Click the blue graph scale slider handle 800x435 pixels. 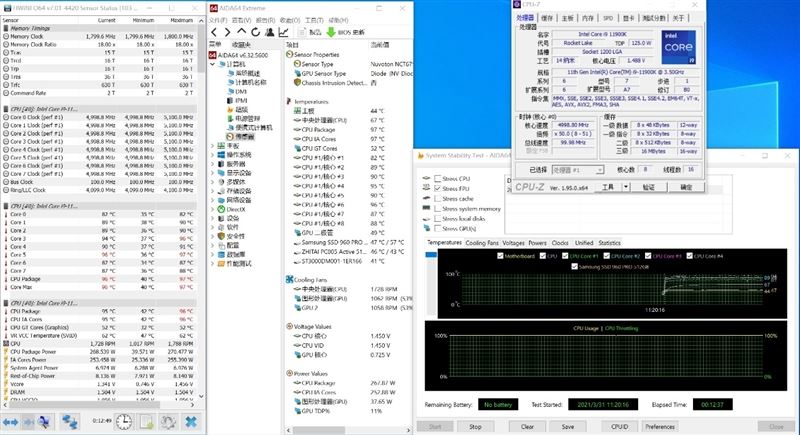click(x=431, y=254)
